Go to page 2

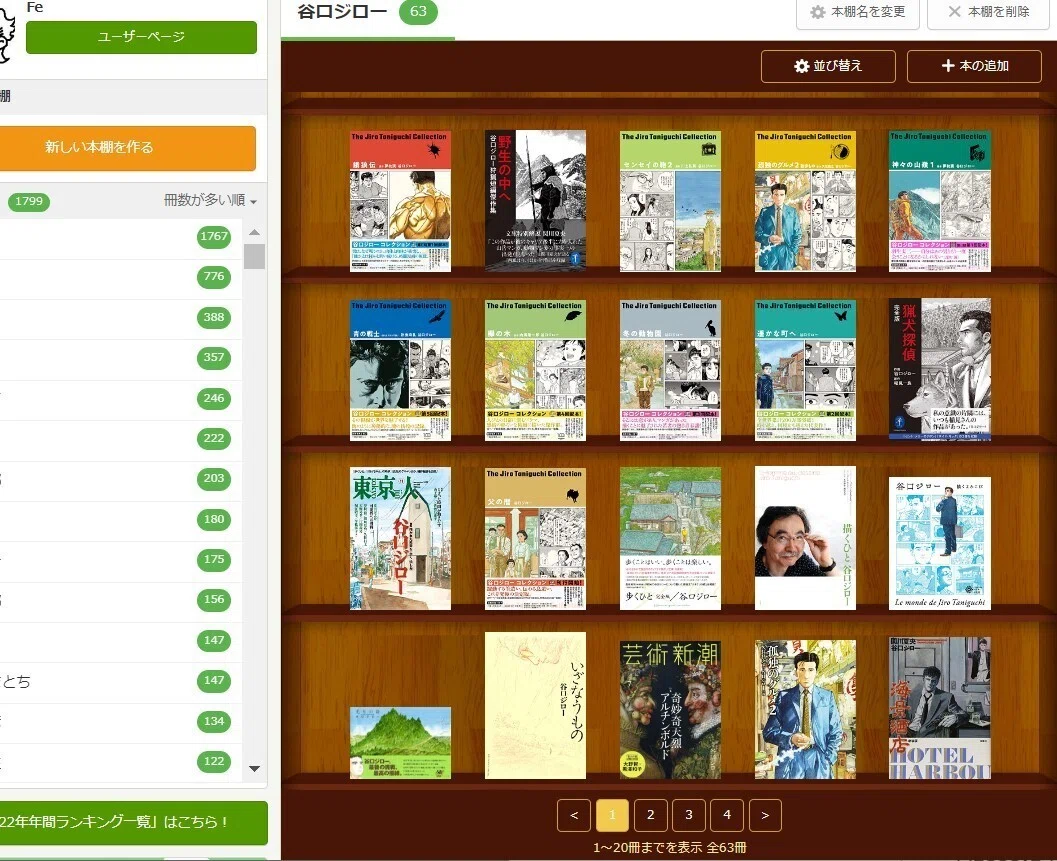pos(651,815)
